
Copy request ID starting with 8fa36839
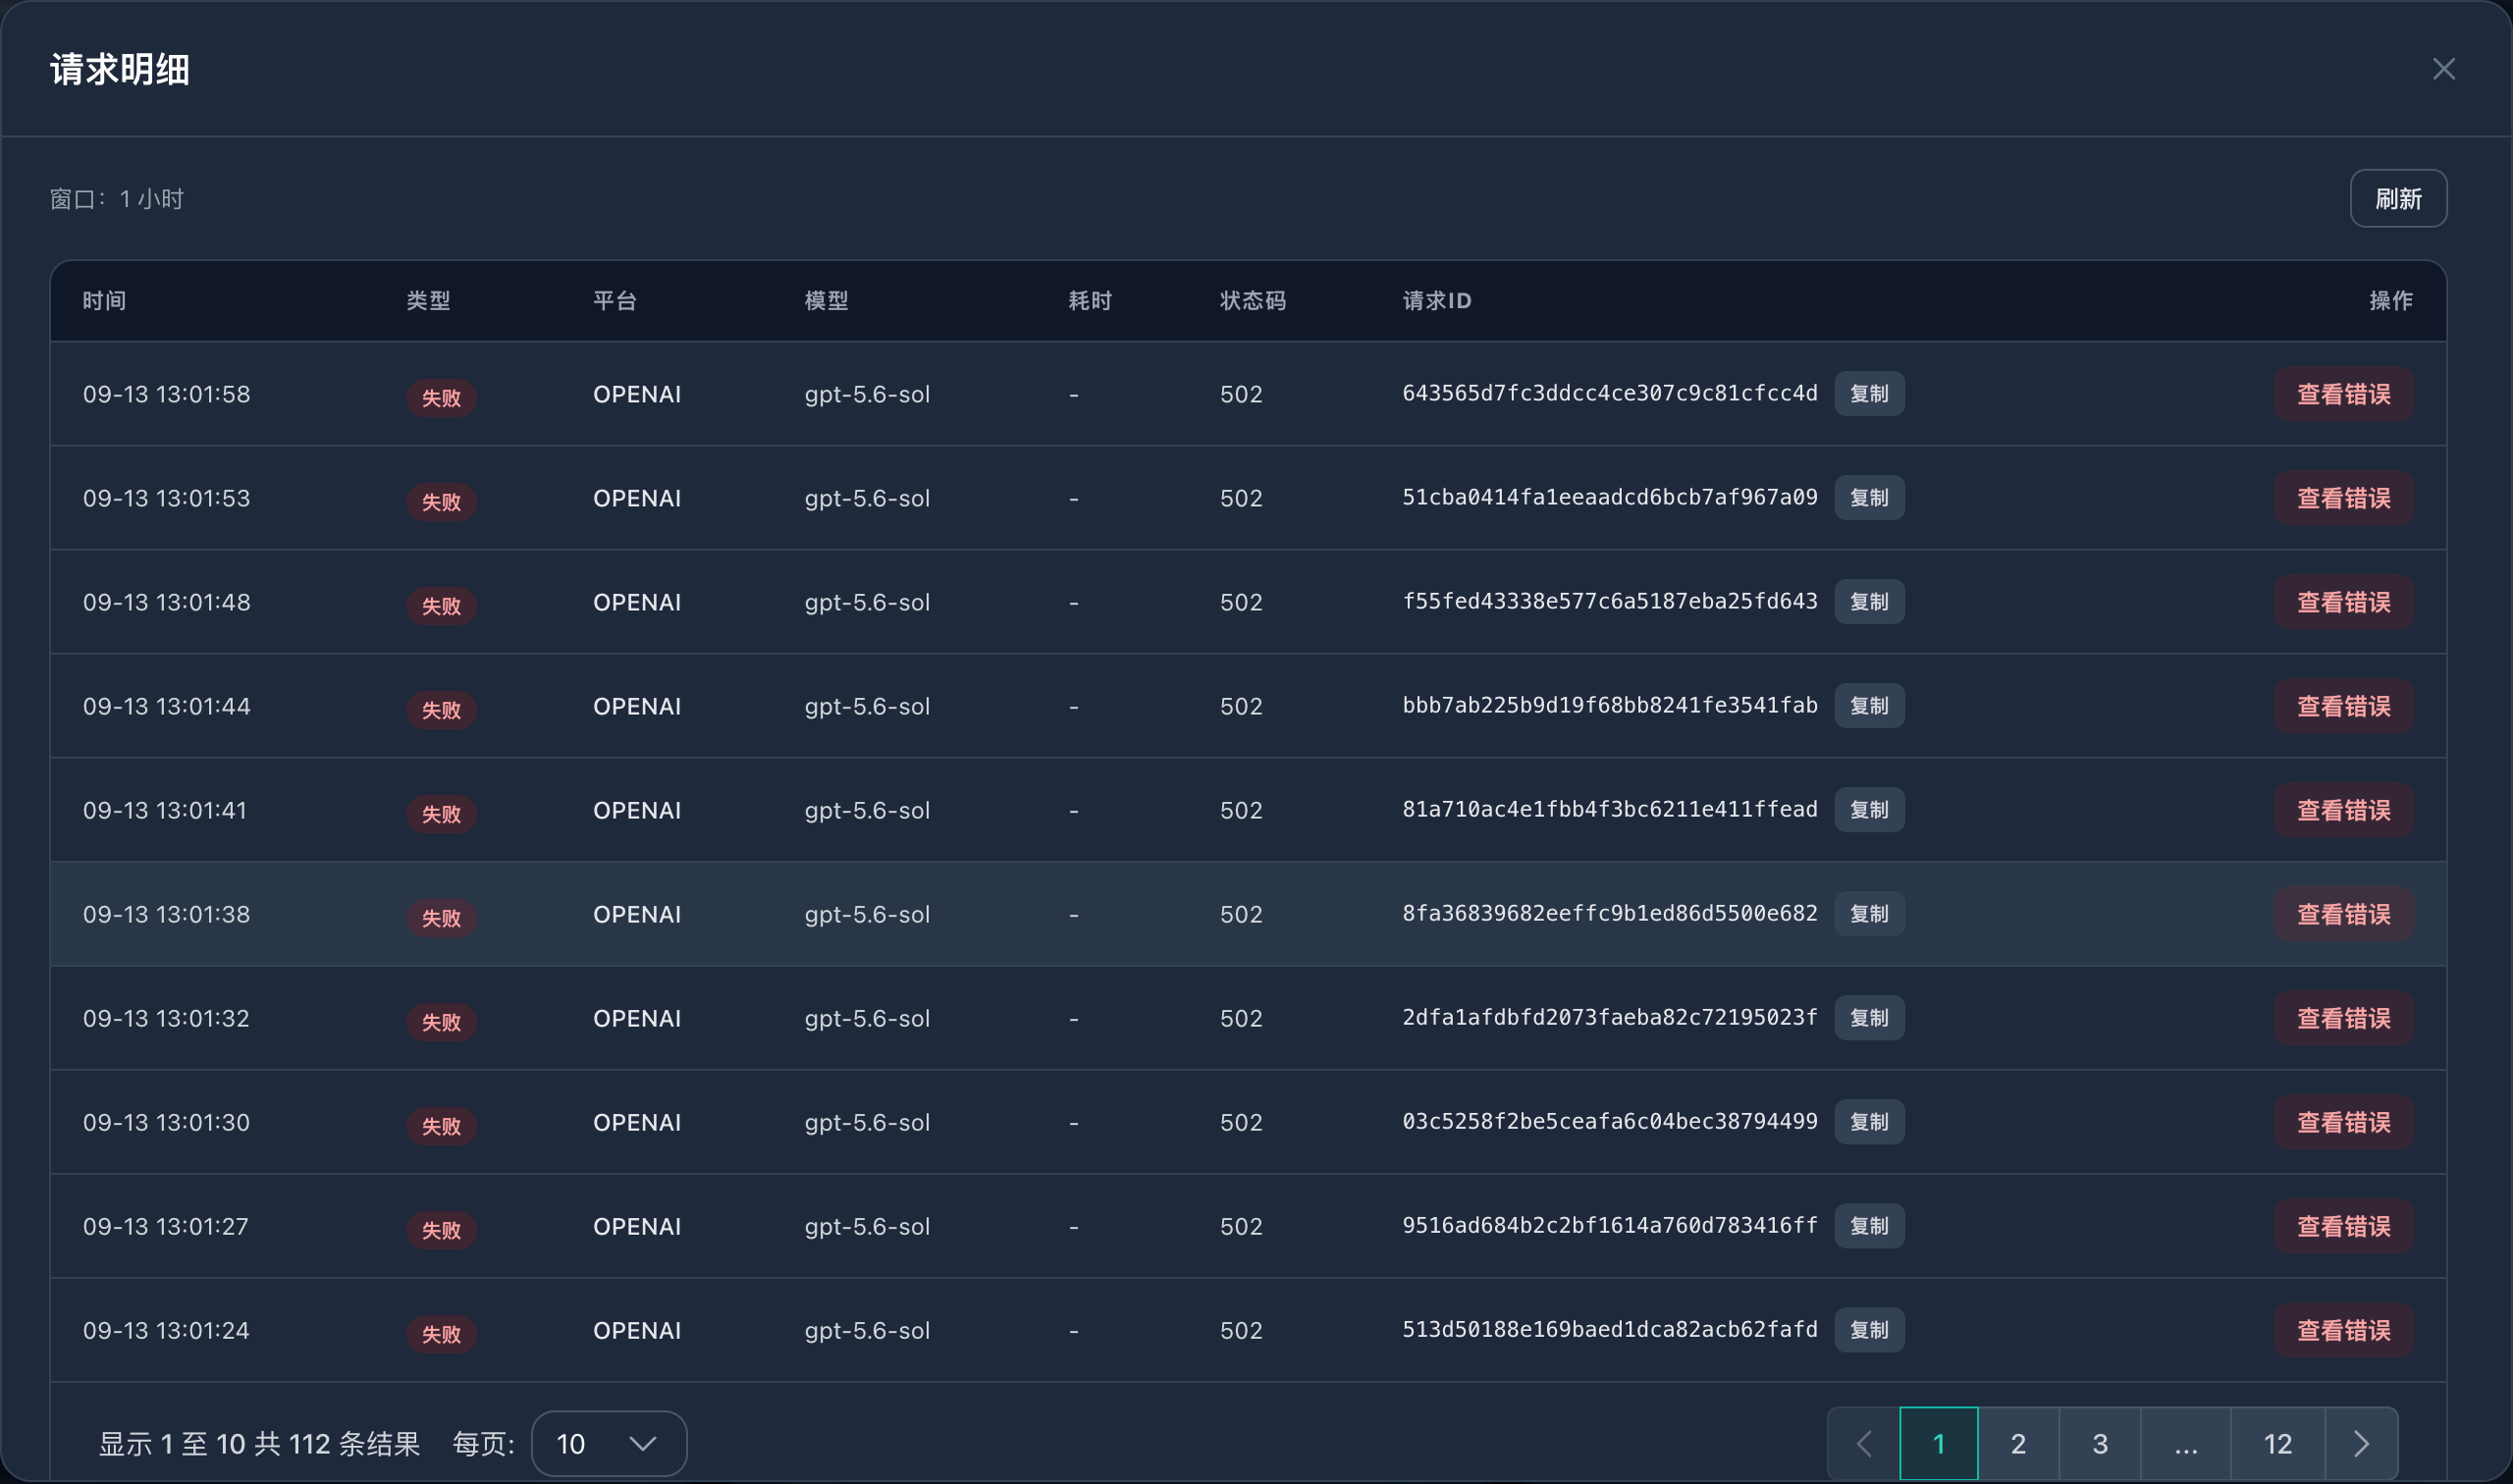tap(1869, 914)
